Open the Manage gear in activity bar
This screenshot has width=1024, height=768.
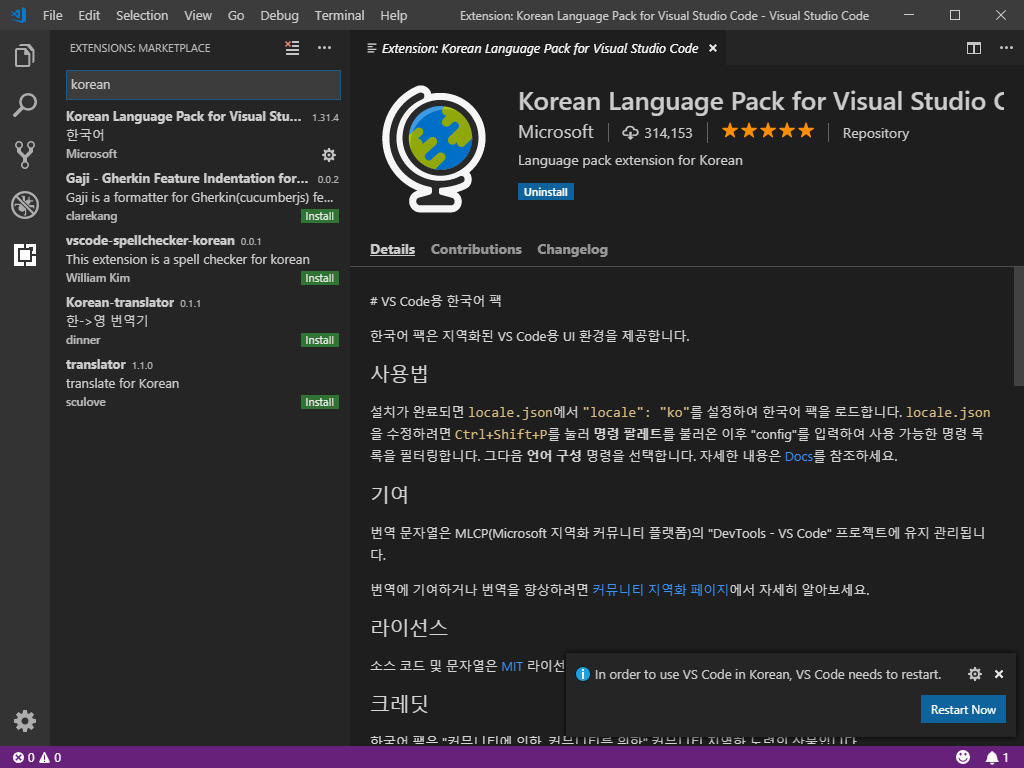25,721
